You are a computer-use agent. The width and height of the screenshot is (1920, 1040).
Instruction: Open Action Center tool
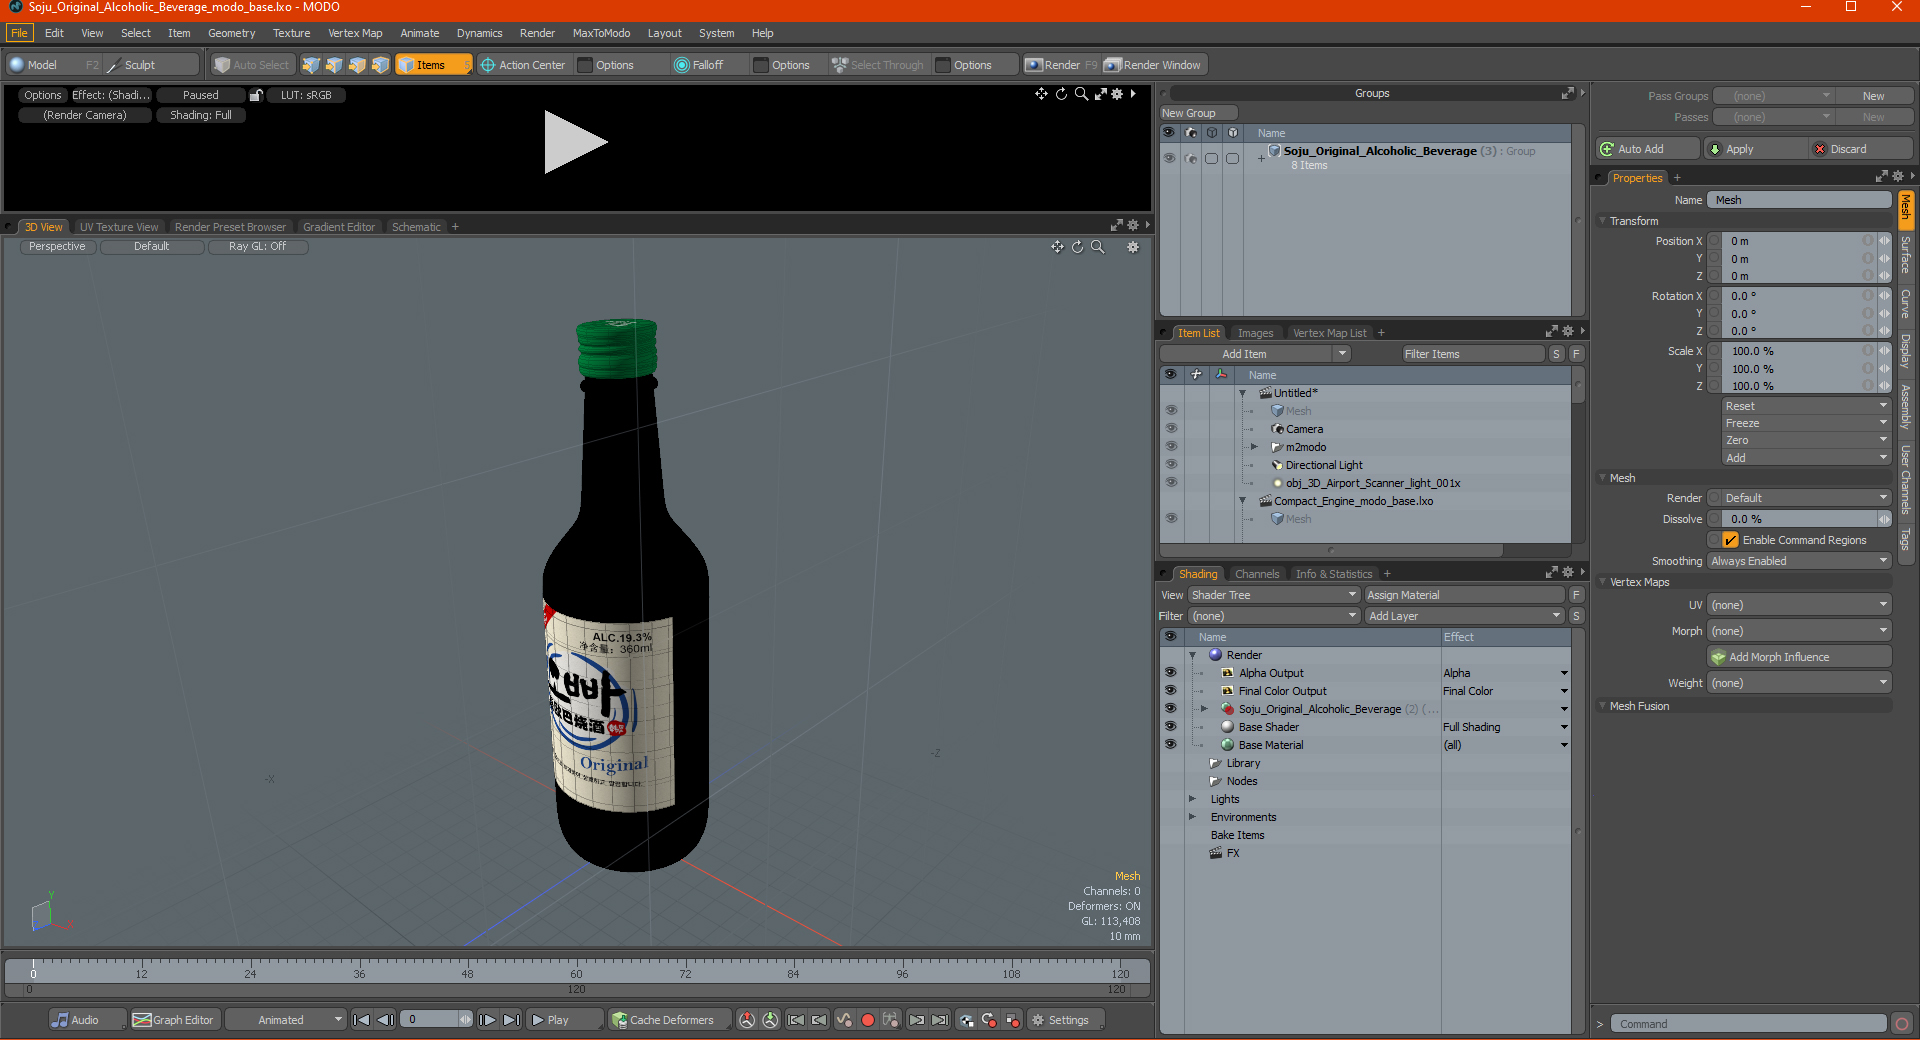(x=523, y=65)
